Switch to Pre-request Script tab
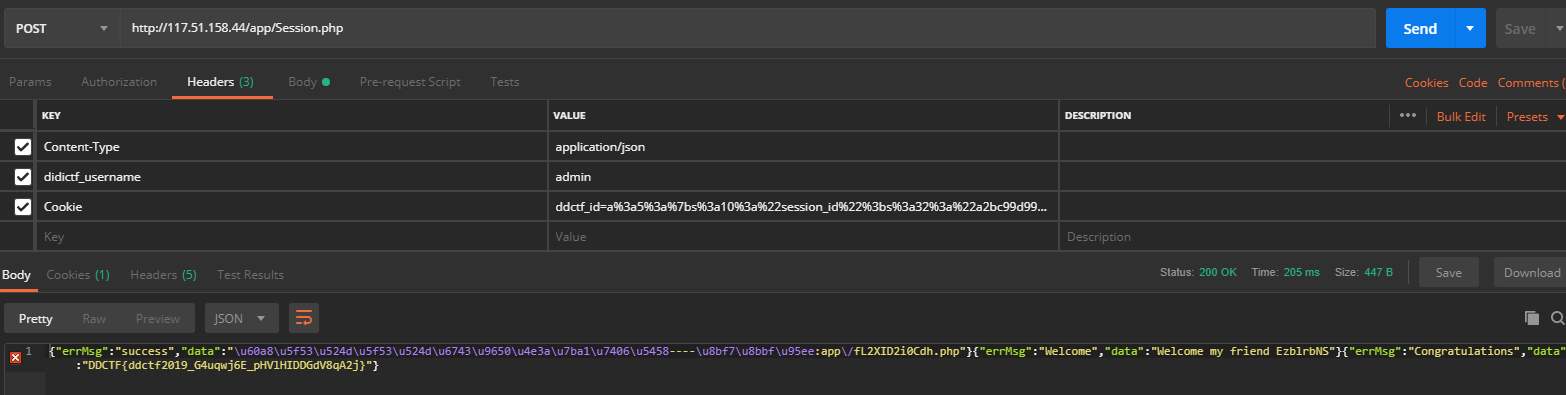Screen dimensions: 1566x395 [410, 82]
